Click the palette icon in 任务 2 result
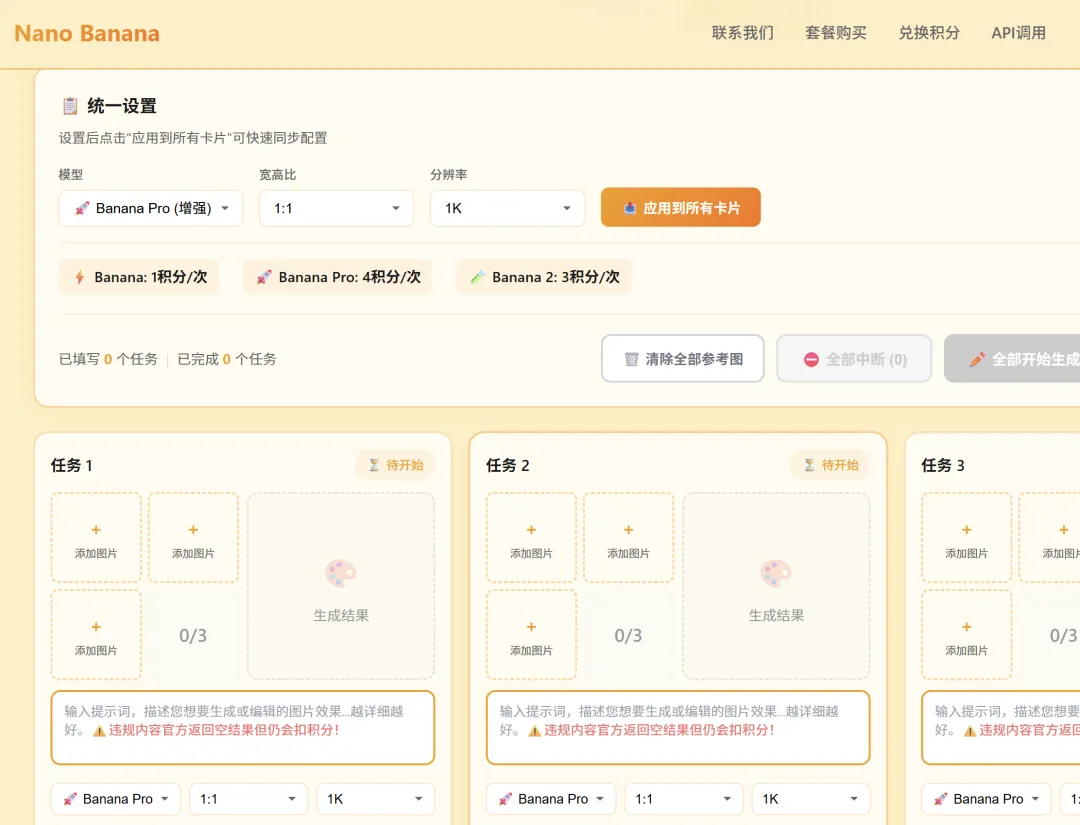This screenshot has height=825, width=1080. (x=776, y=573)
